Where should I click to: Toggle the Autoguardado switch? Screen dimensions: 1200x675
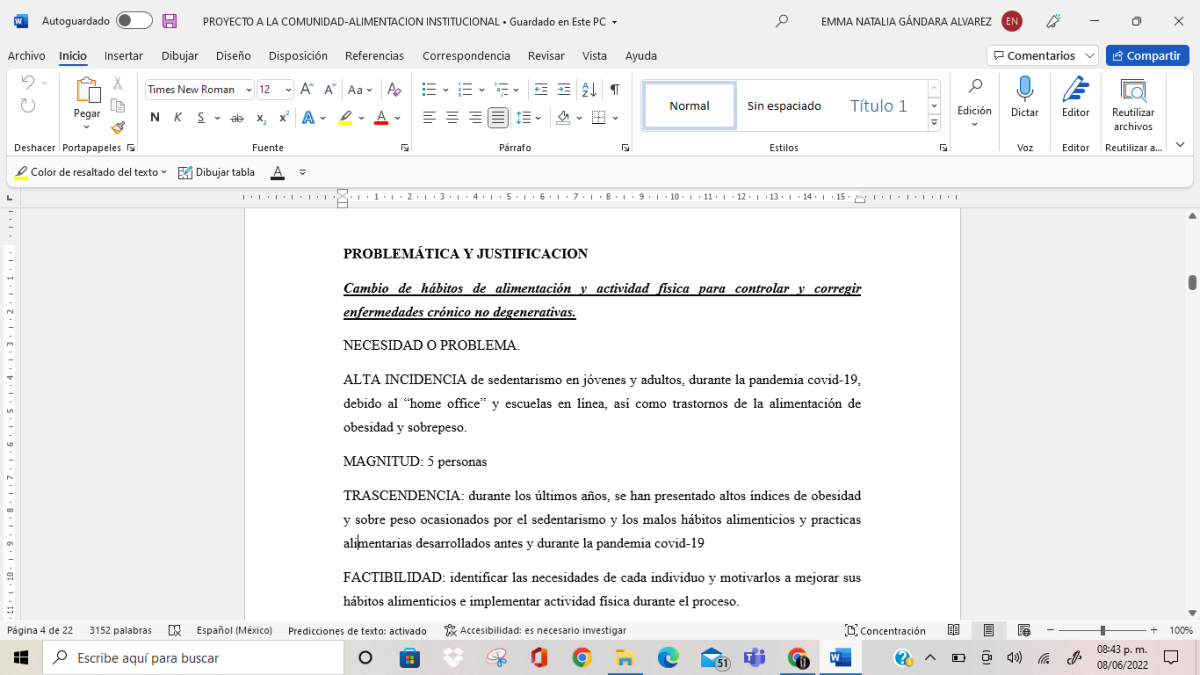tap(134, 21)
